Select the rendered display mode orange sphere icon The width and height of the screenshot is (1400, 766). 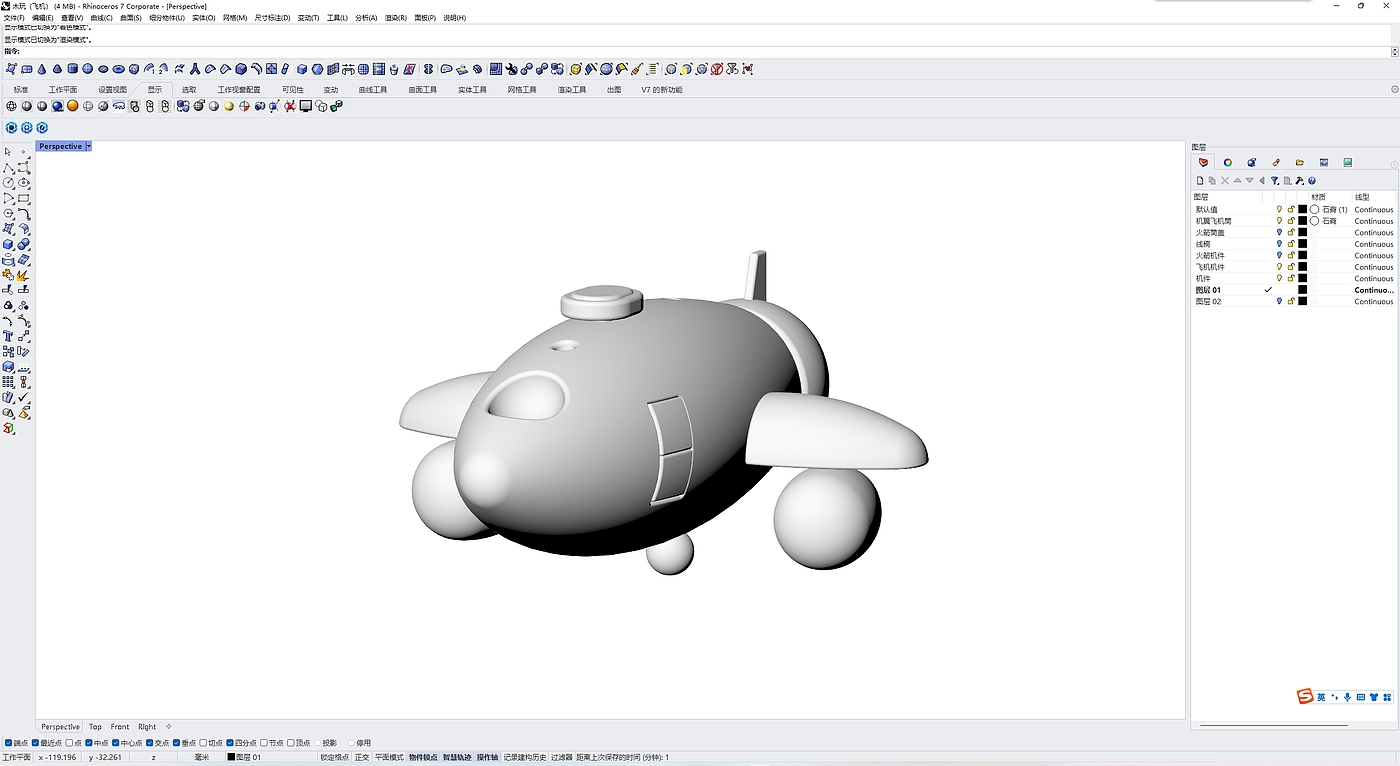point(72,106)
